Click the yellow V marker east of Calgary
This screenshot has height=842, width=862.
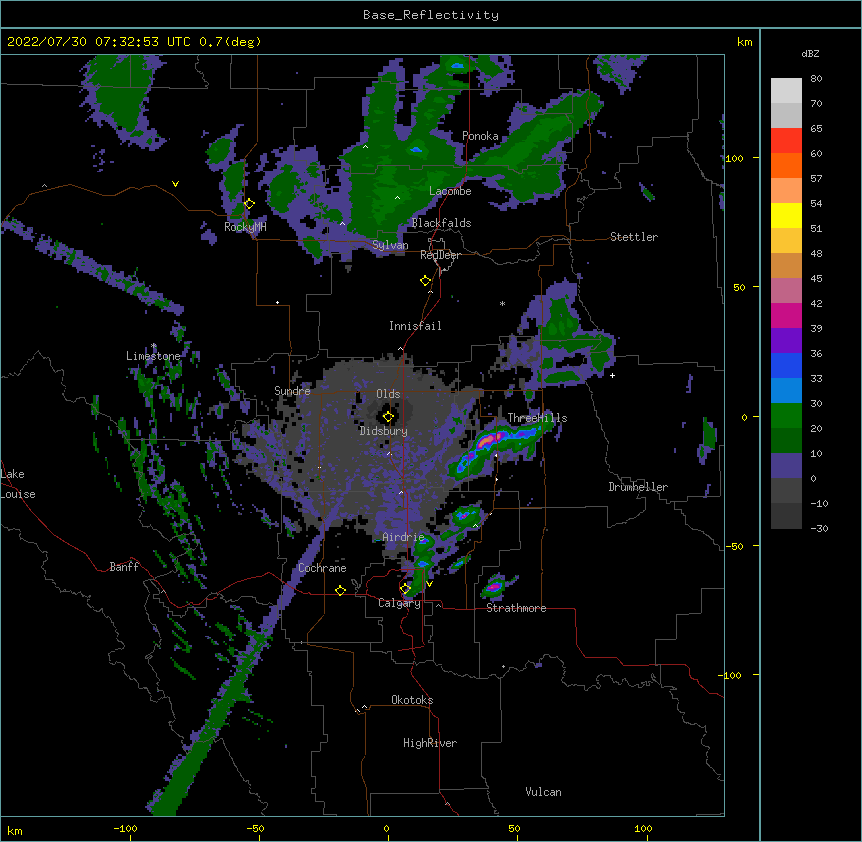click(429, 584)
